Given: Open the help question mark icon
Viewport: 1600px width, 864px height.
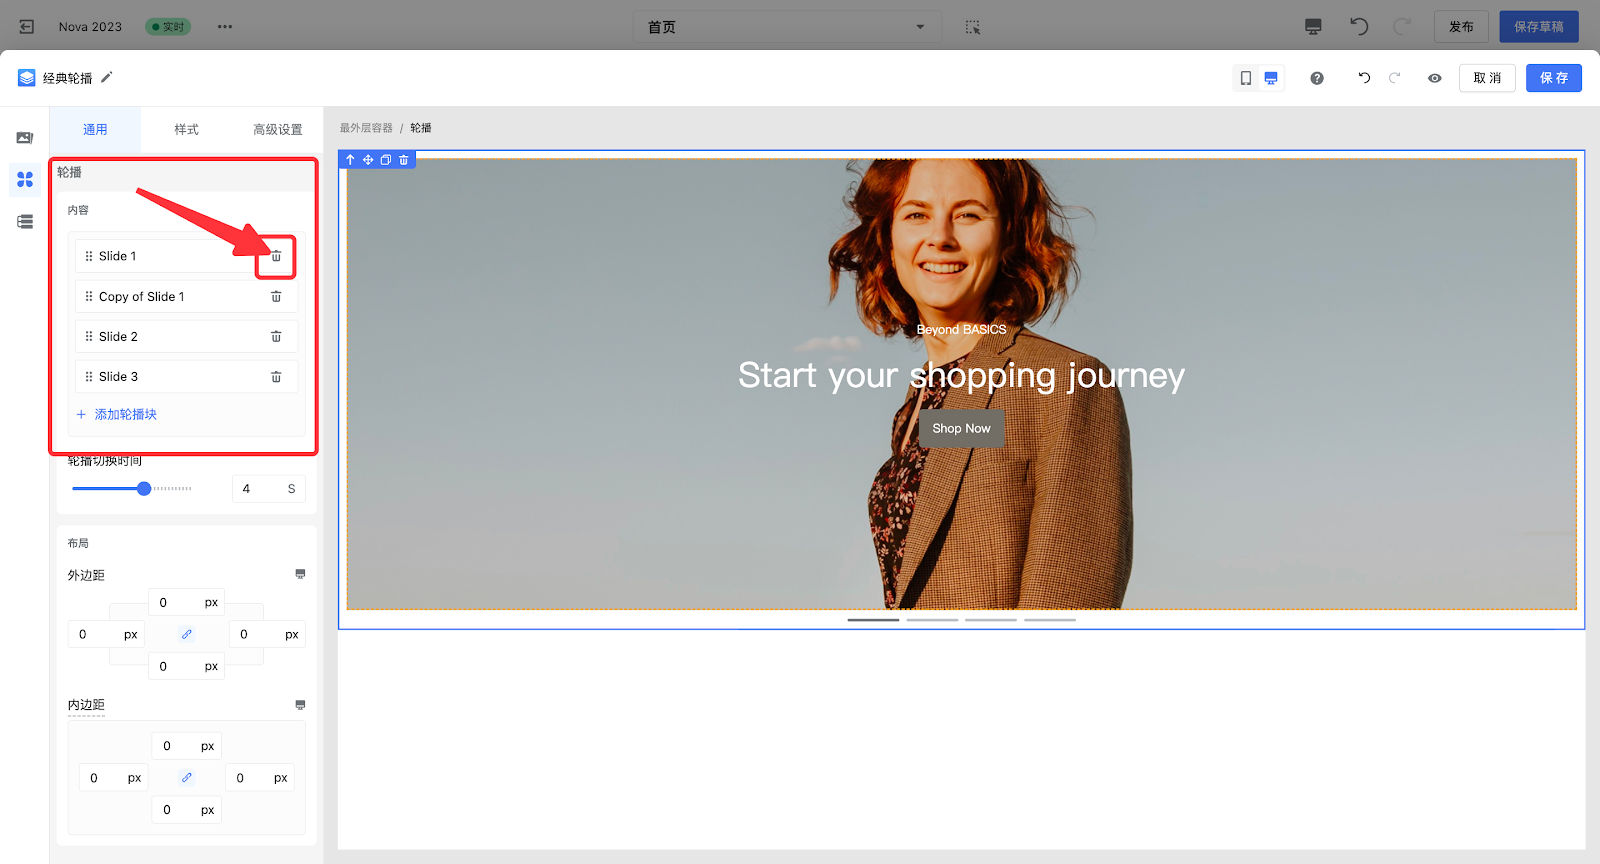Looking at the screenshot, I should 1317,78.
